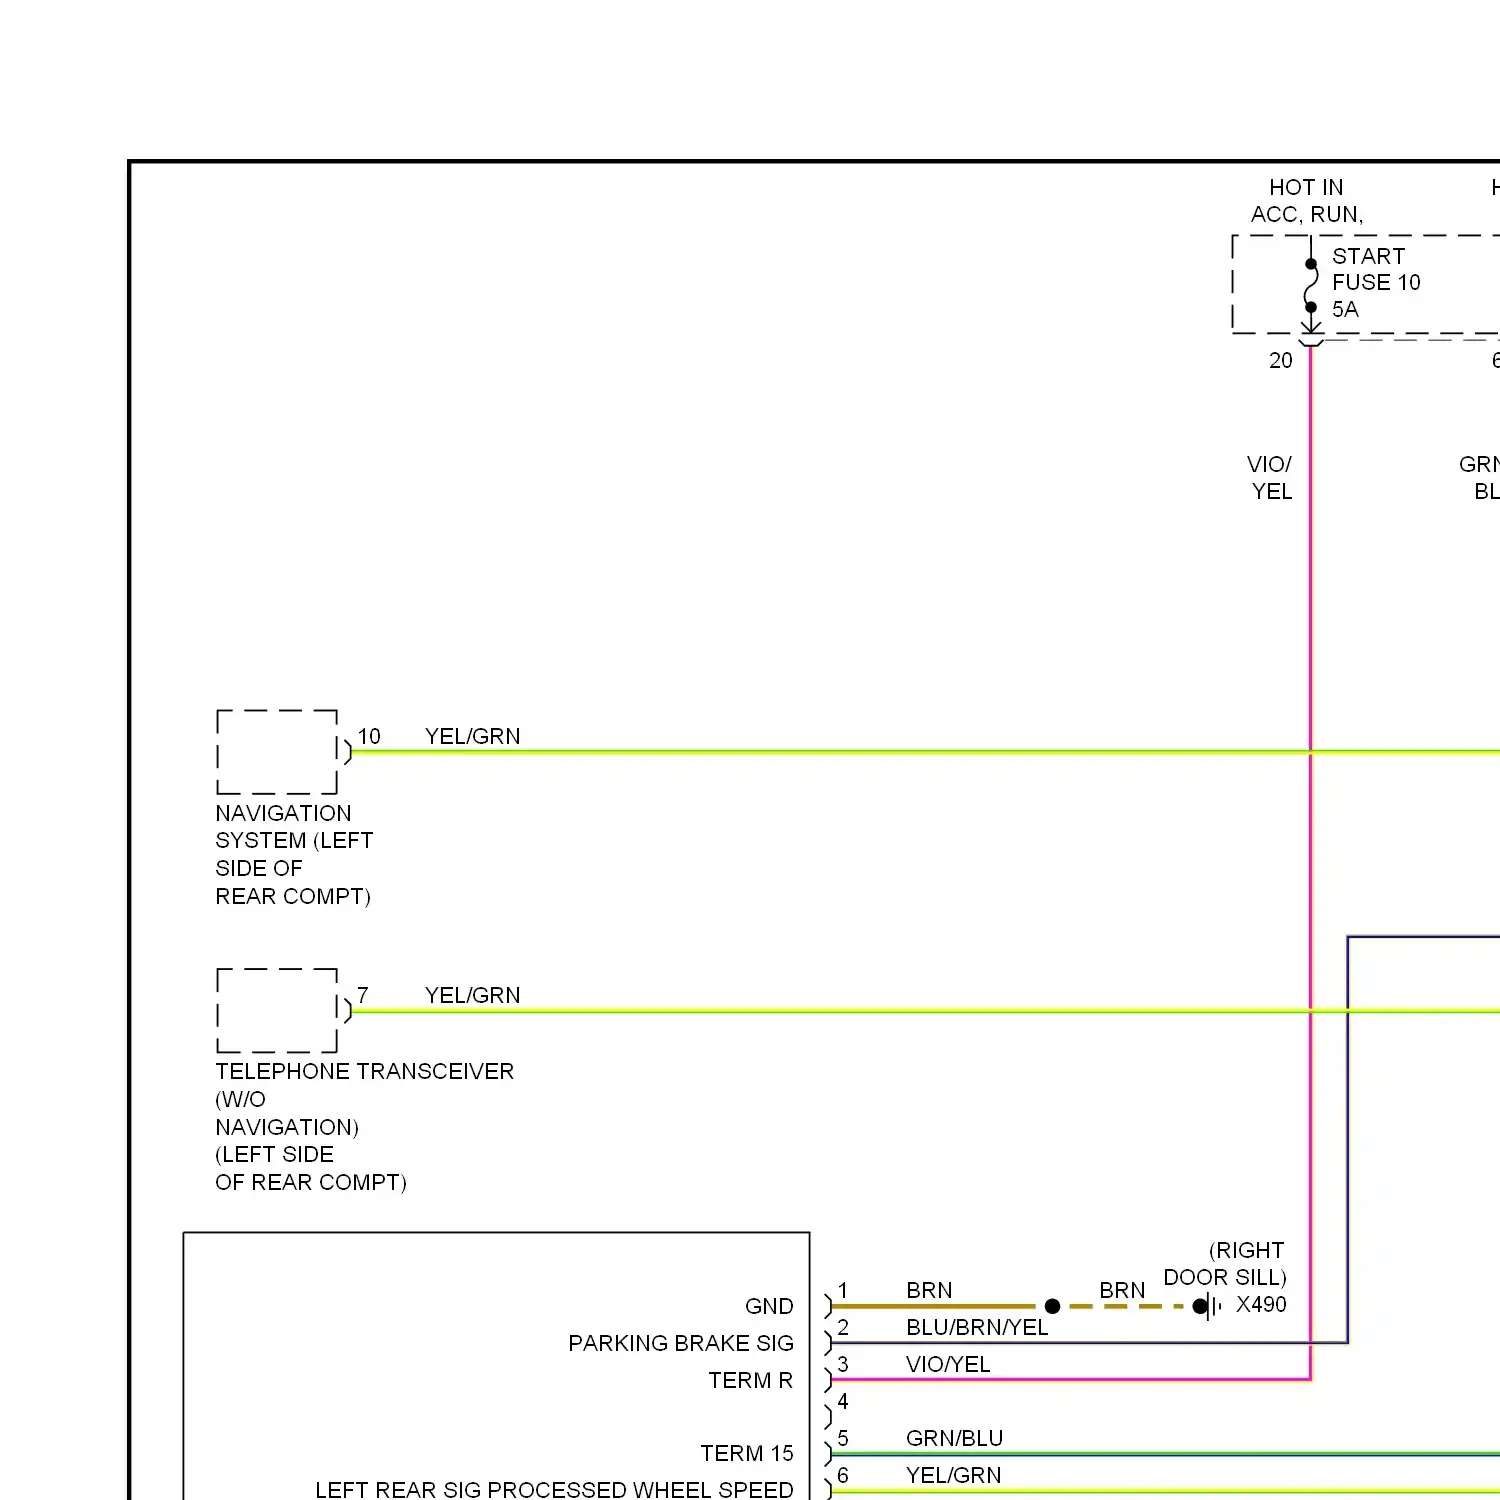Click the FUSE 10 label

click(1376, 283)
